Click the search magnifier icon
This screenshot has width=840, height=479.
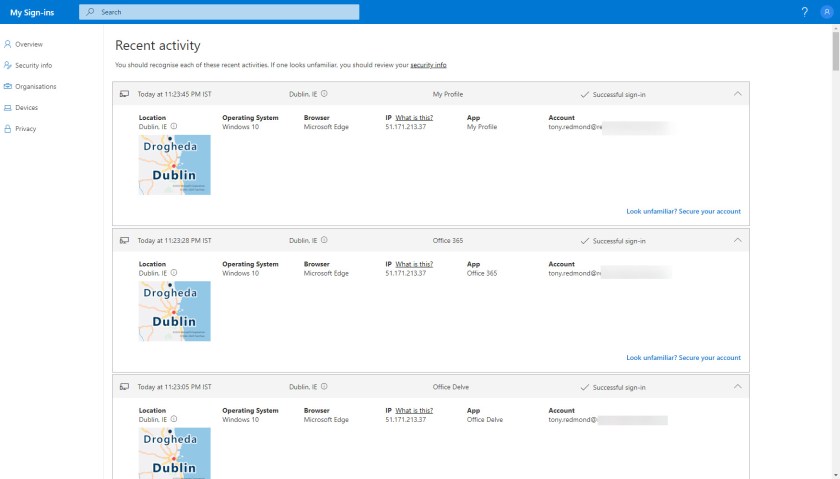(x=90, y=12)
